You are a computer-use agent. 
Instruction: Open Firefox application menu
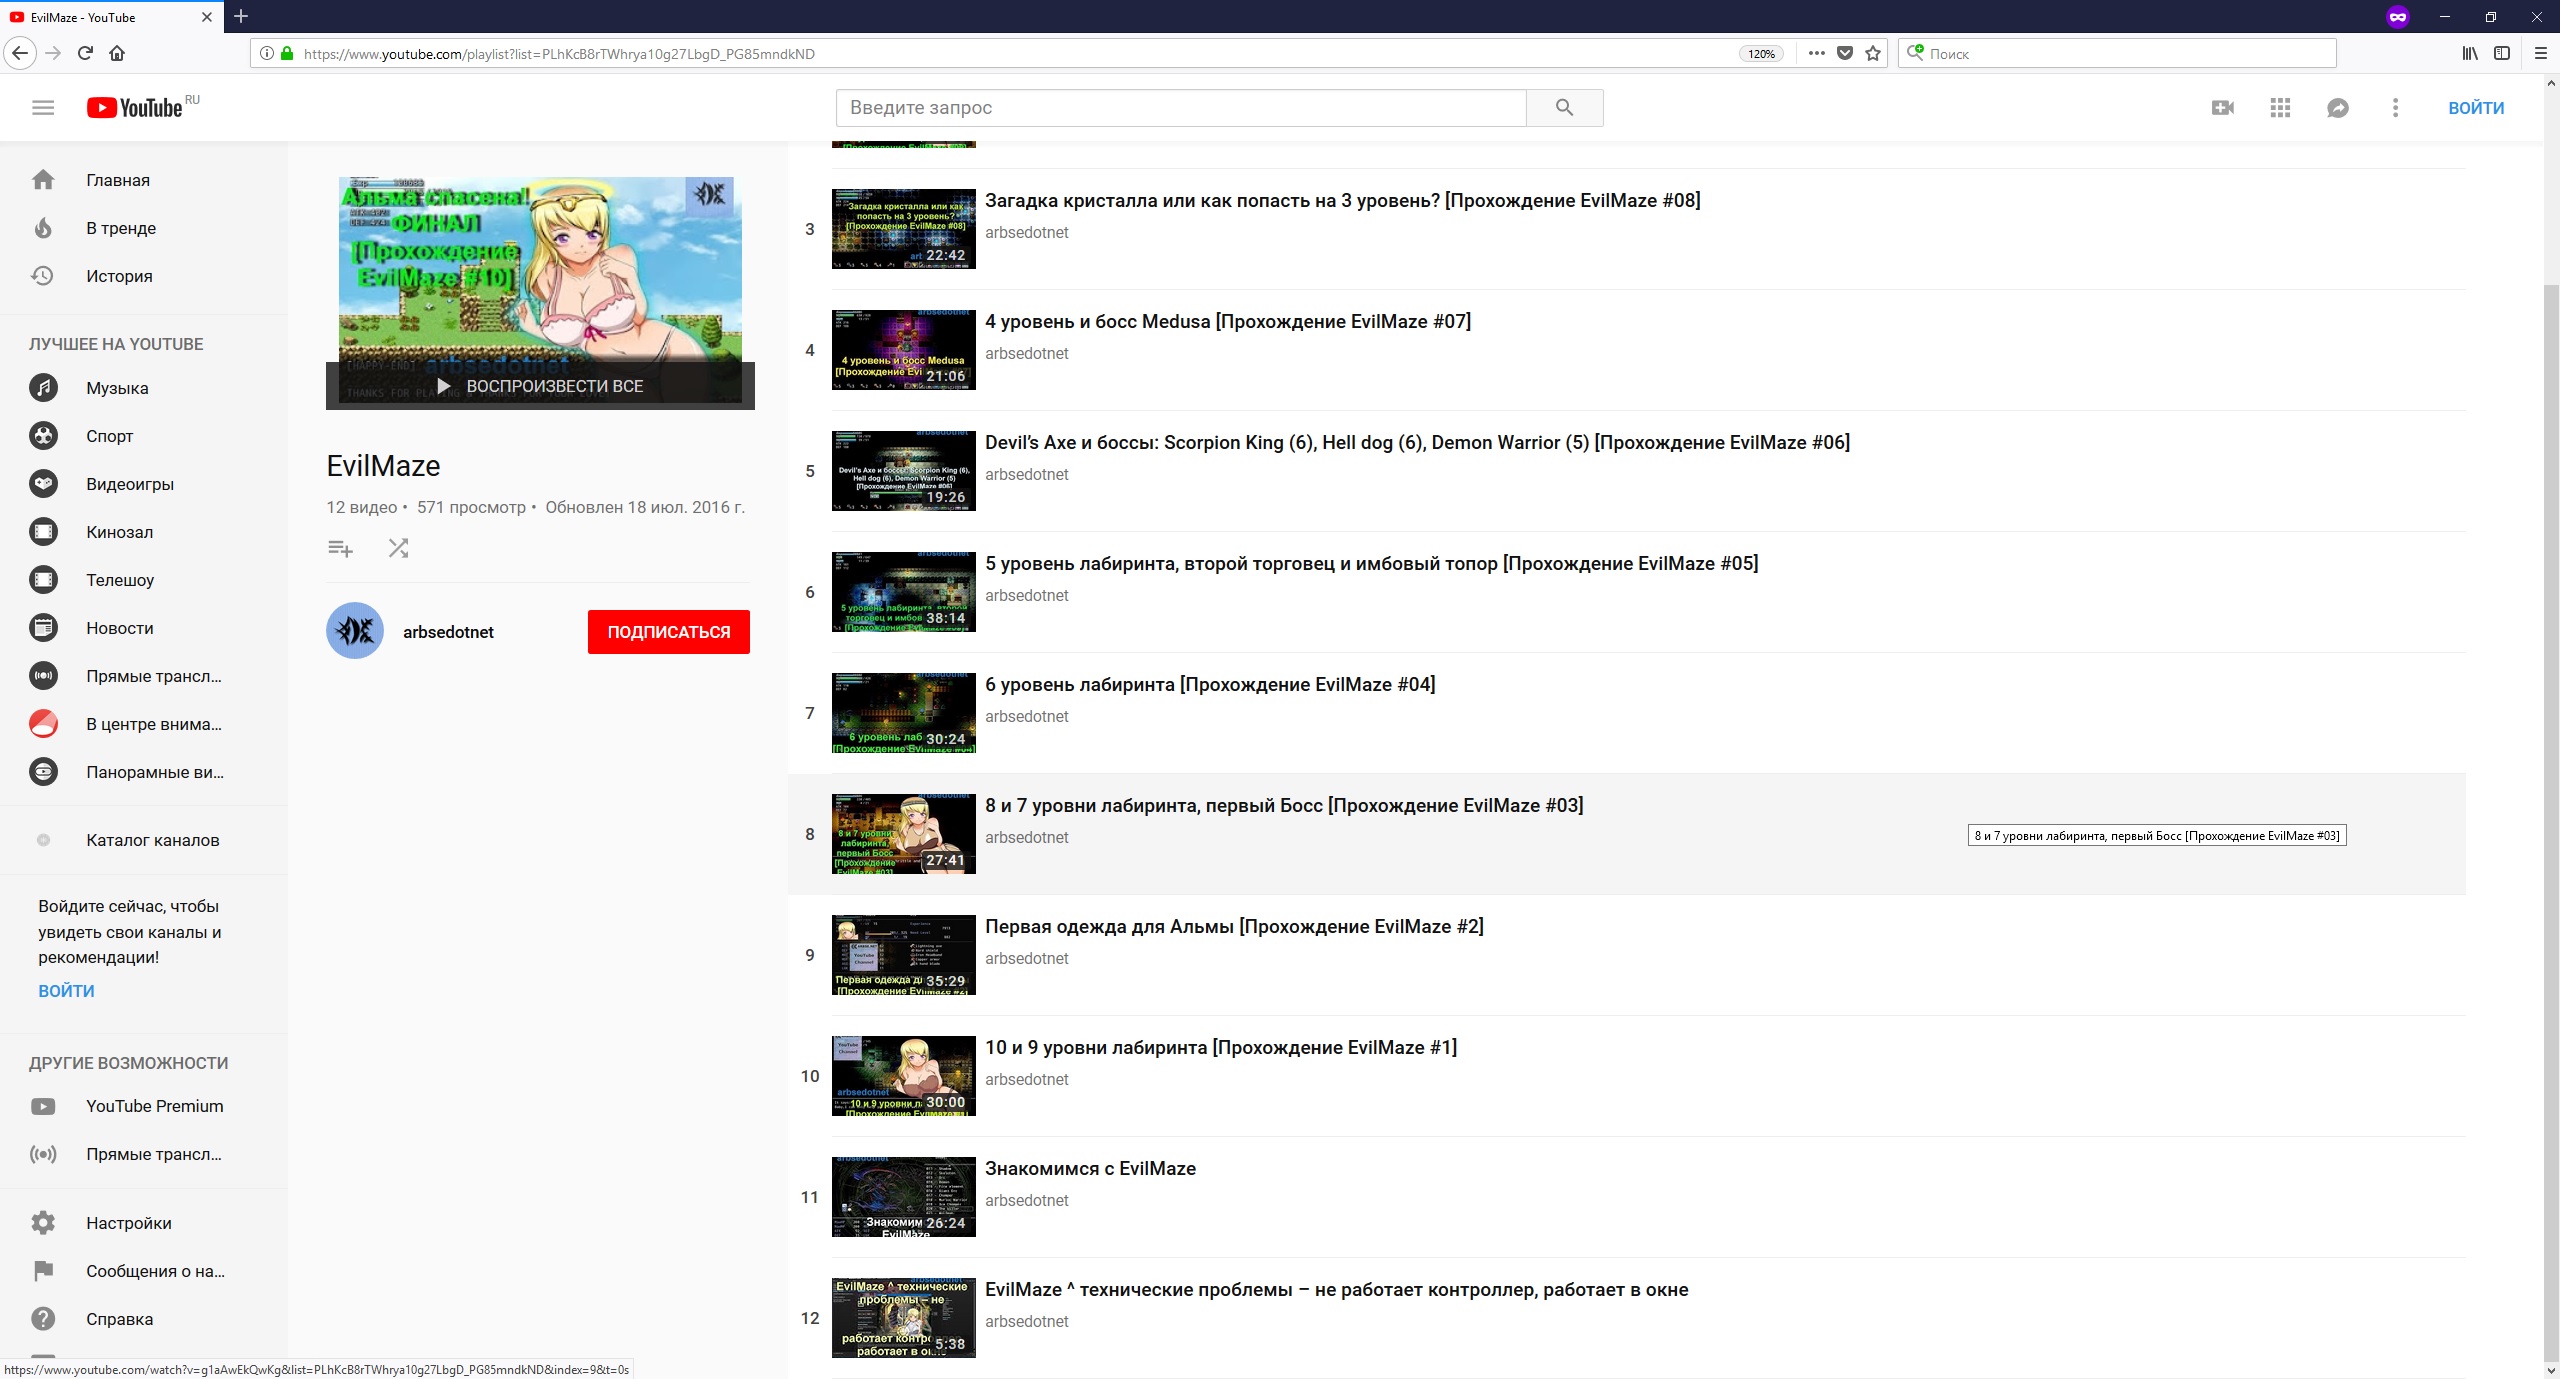tap(2540, 54)
